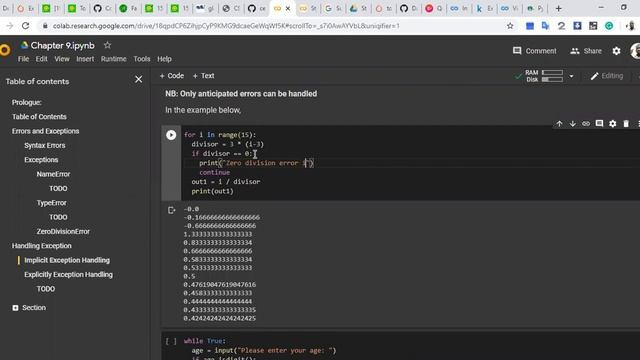This screenshot has height=360, width=640.
Task: Click the TODO entry under NameError
Action: click(58, 189)
